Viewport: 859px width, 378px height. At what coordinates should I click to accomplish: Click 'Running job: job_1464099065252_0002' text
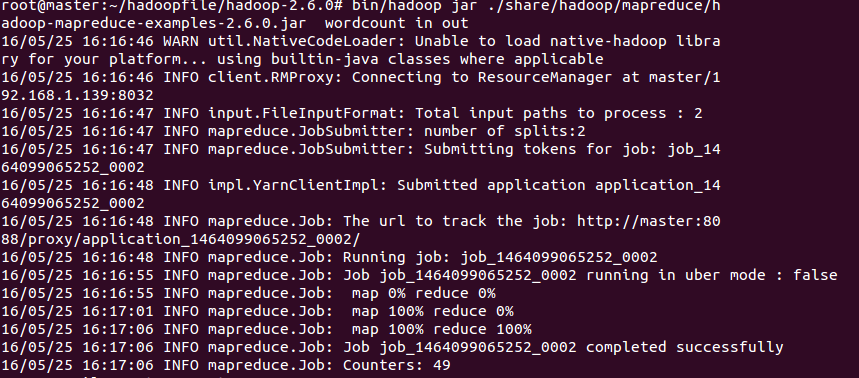(x=500, y=257)
